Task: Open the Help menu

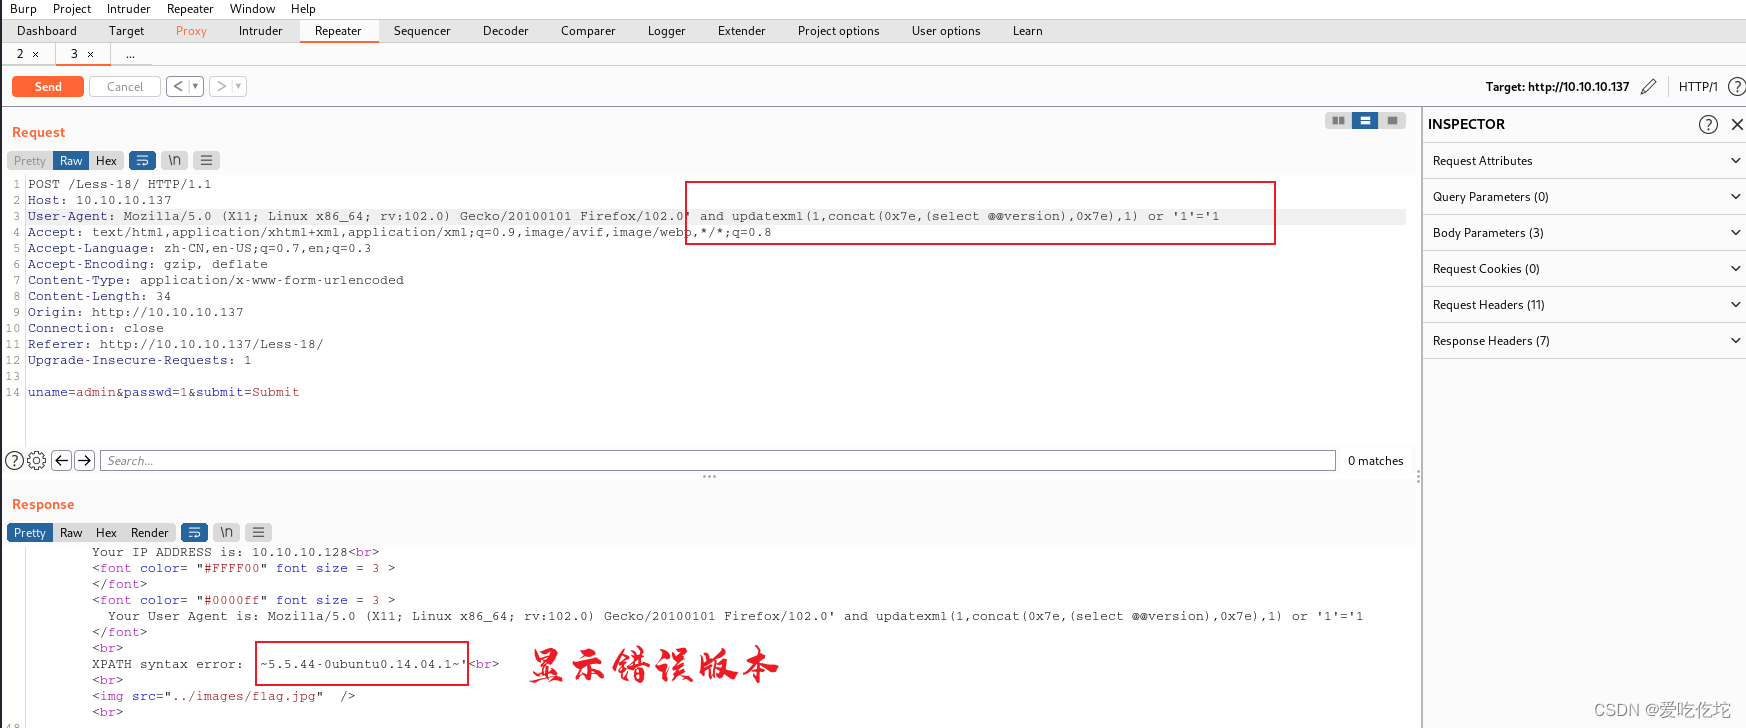Action: coord(303,9)
